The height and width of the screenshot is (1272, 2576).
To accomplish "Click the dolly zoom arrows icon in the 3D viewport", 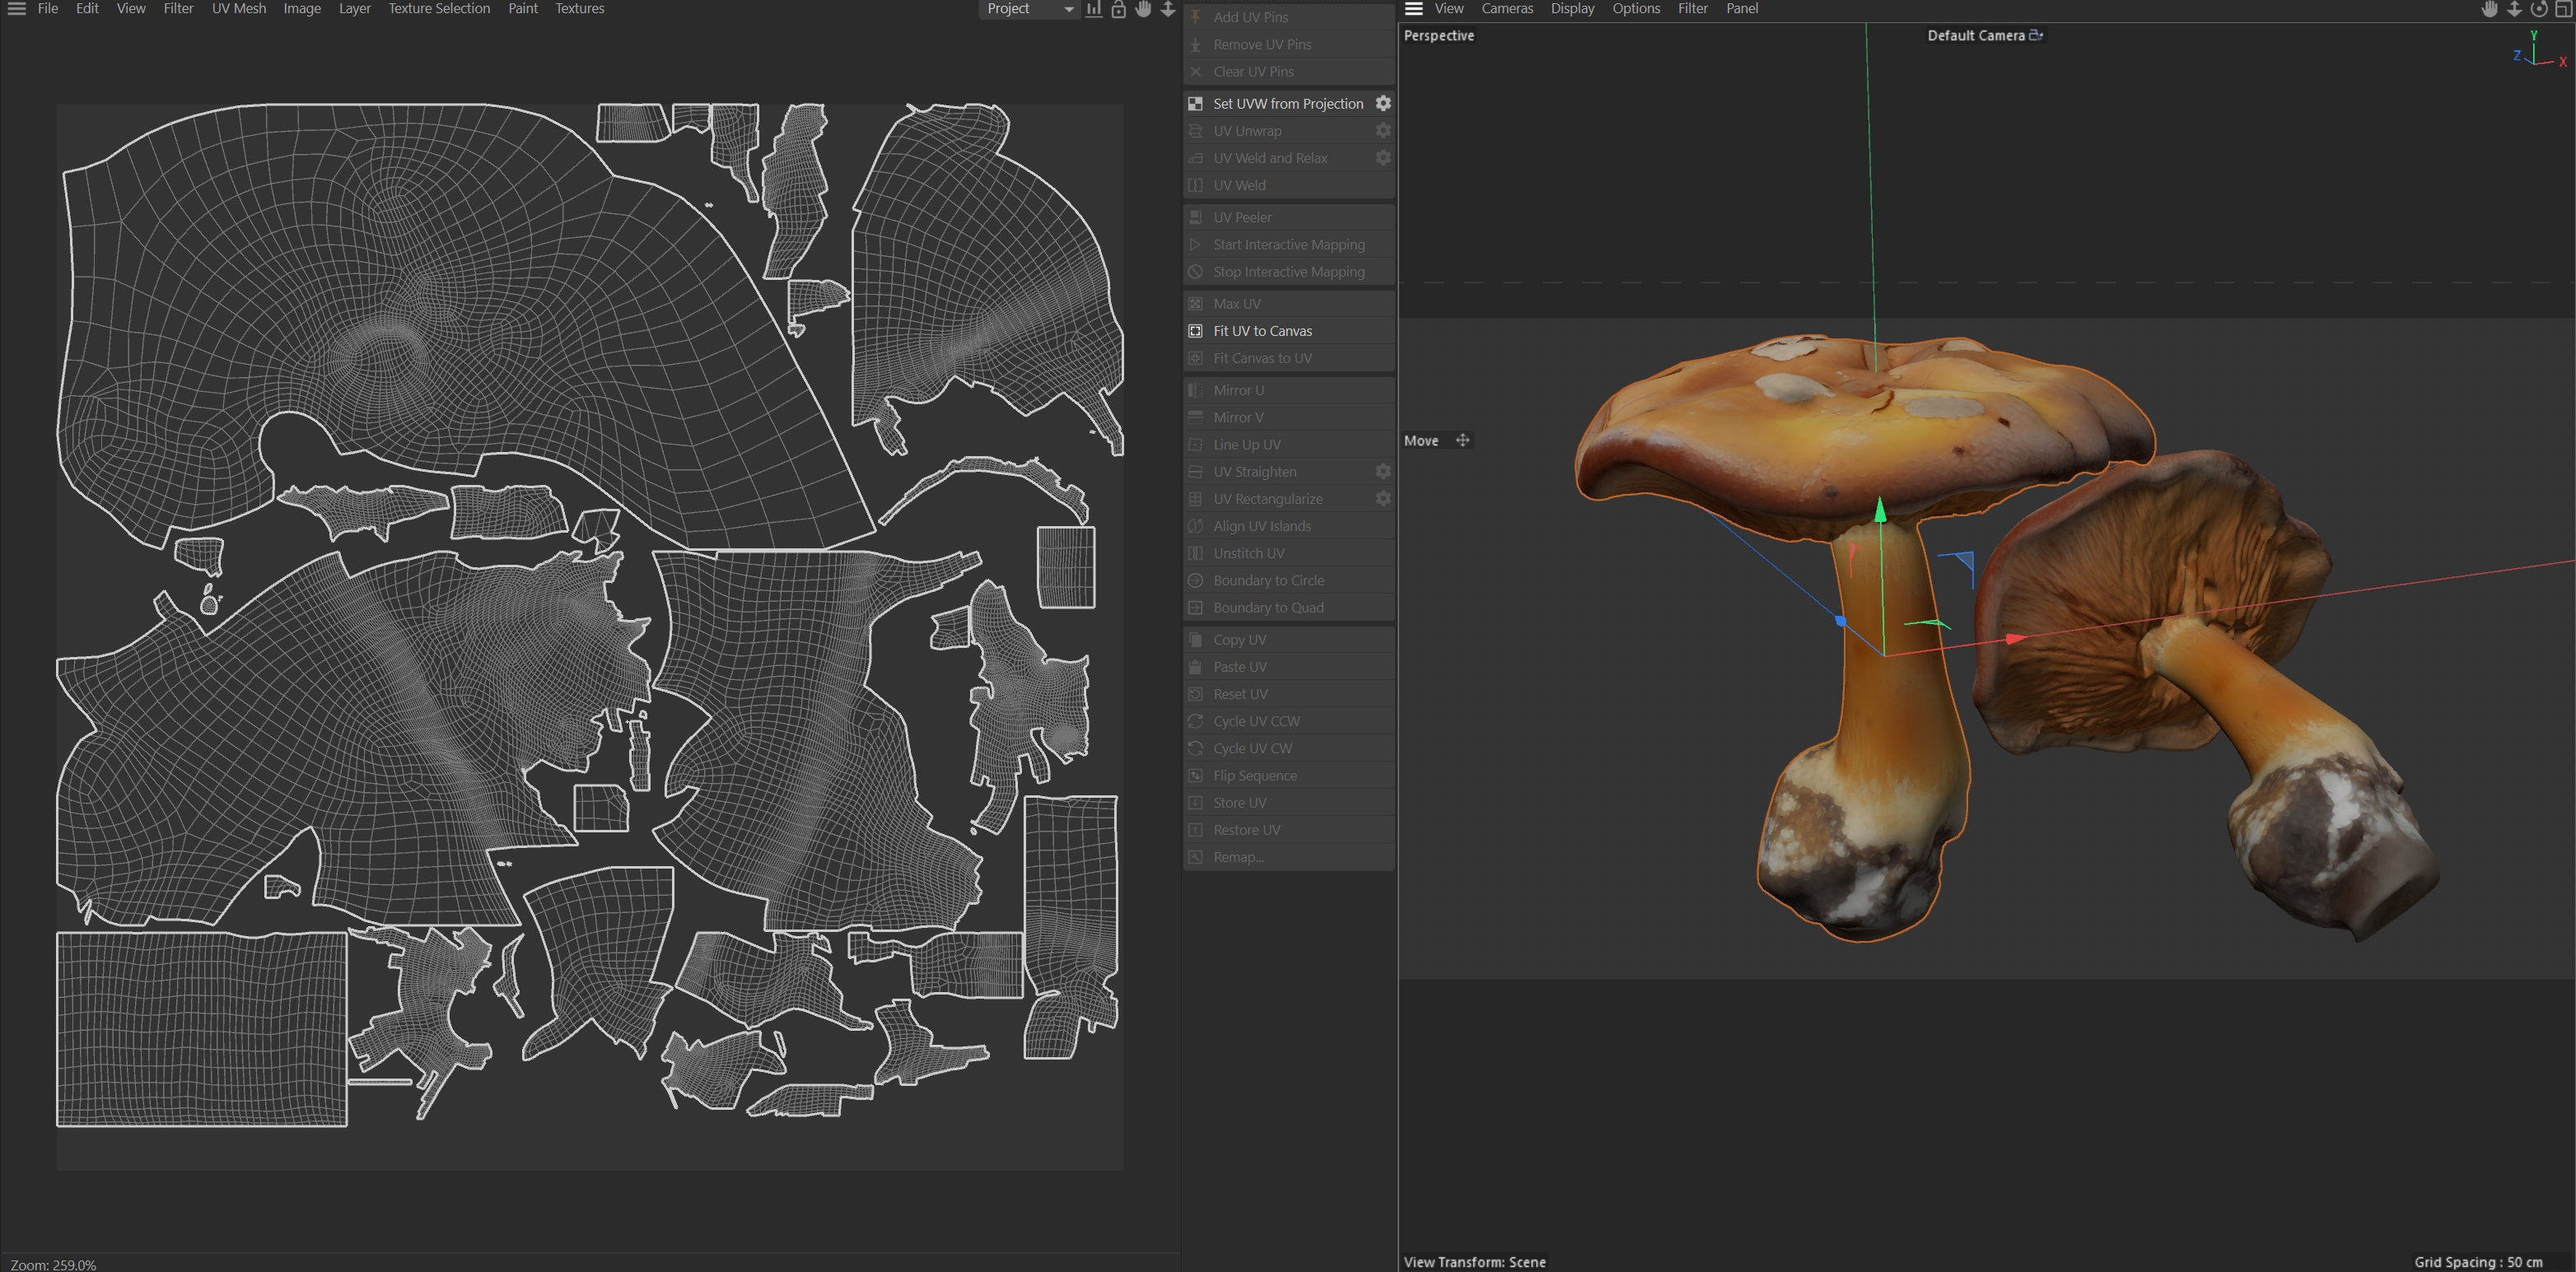I will (2514, 9).
